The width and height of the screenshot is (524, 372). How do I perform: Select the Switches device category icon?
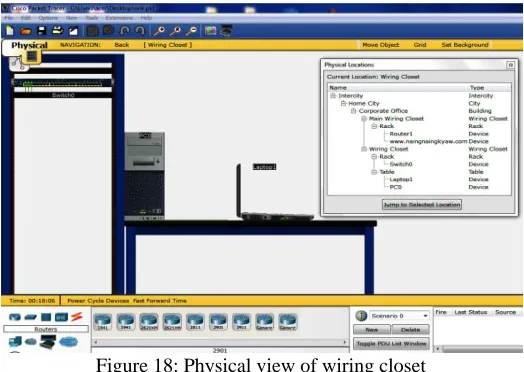30,317
